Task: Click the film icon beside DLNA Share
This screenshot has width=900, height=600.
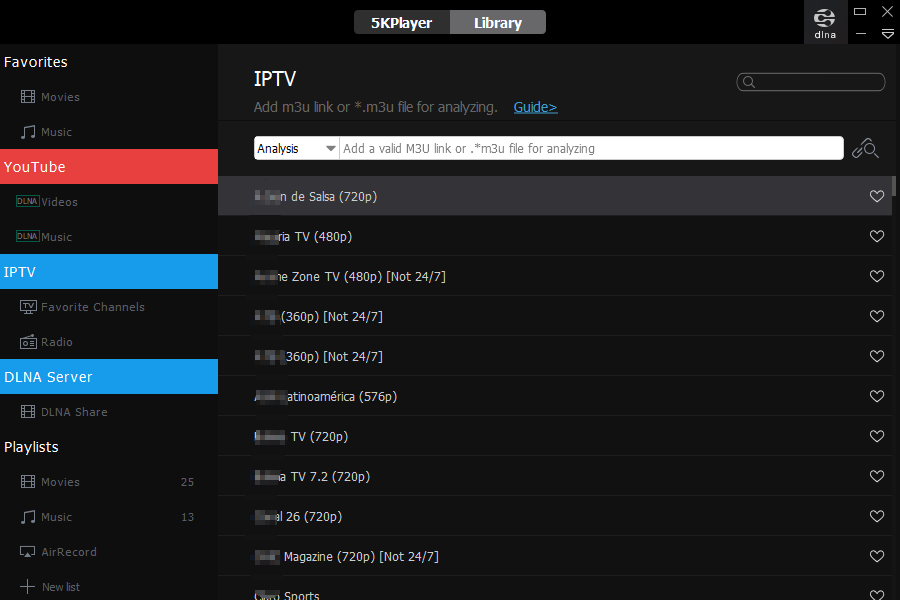Action: (x=28, y=412)
